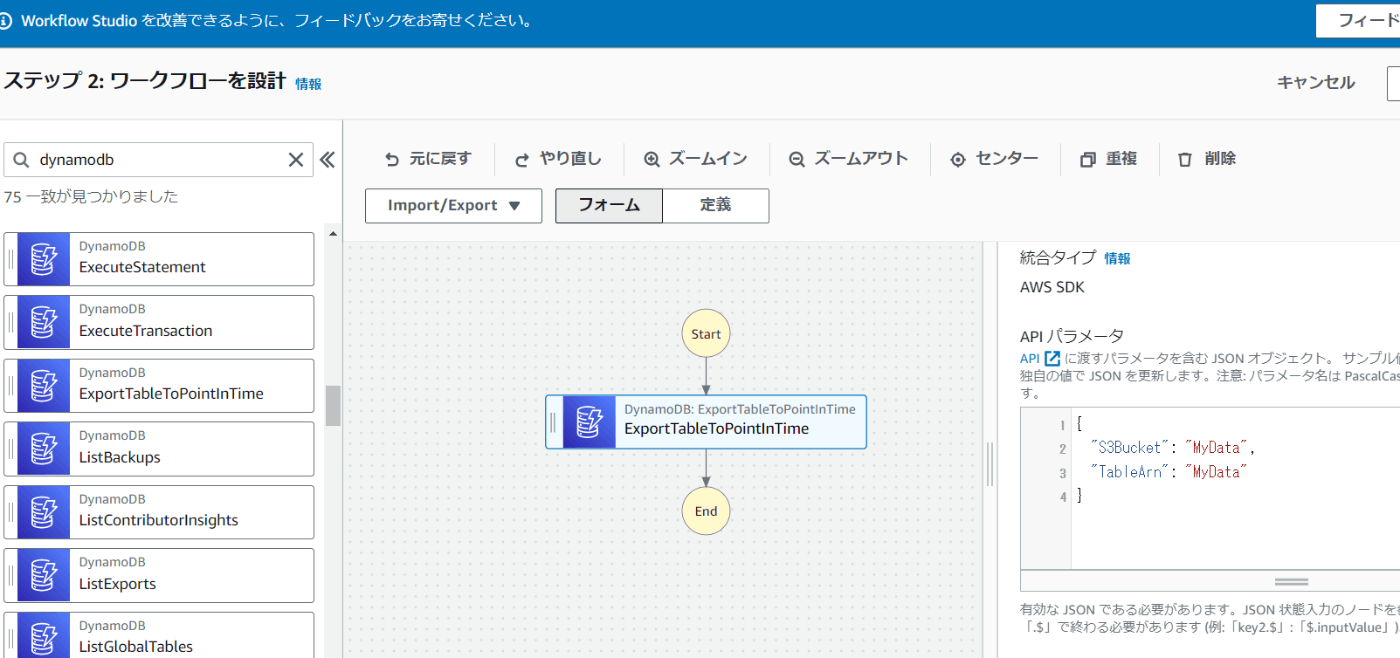Screen dimensions: 1400x658
Task: Clear the dynamodb search text with X
Action: point(296,160)
